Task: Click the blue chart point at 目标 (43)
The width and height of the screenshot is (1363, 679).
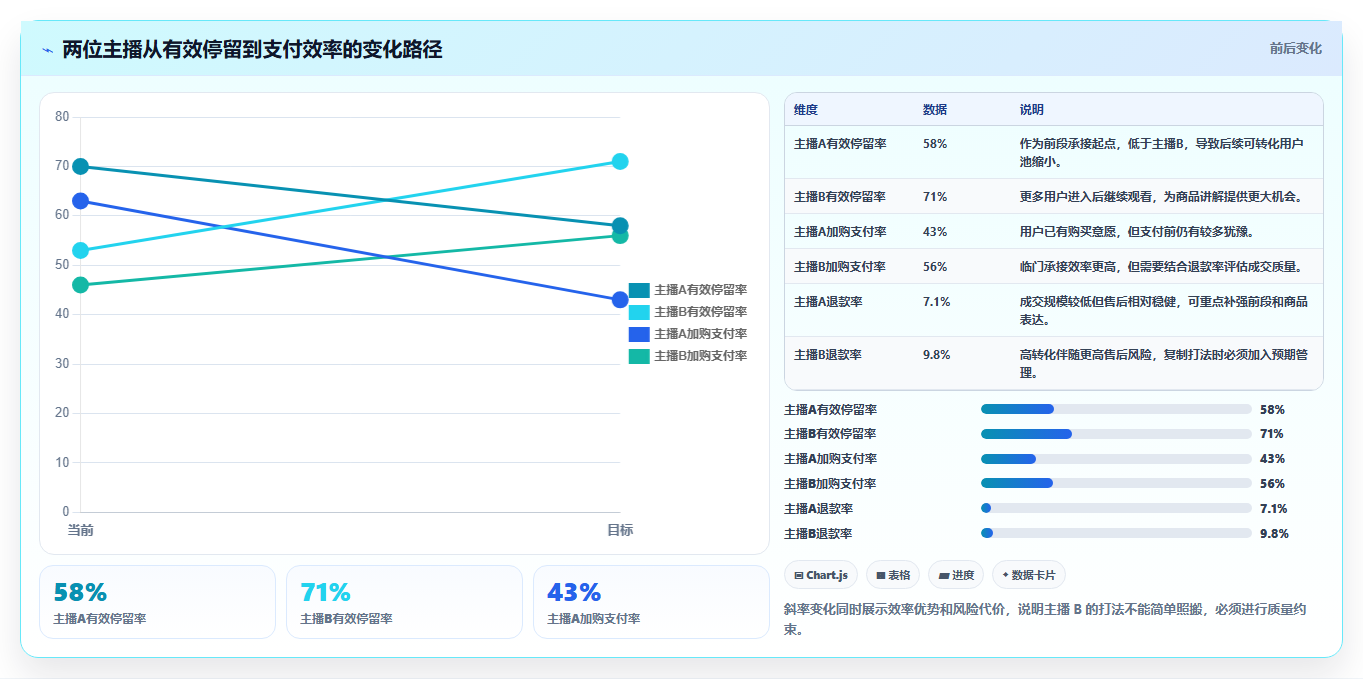Action: pos(620,300)
